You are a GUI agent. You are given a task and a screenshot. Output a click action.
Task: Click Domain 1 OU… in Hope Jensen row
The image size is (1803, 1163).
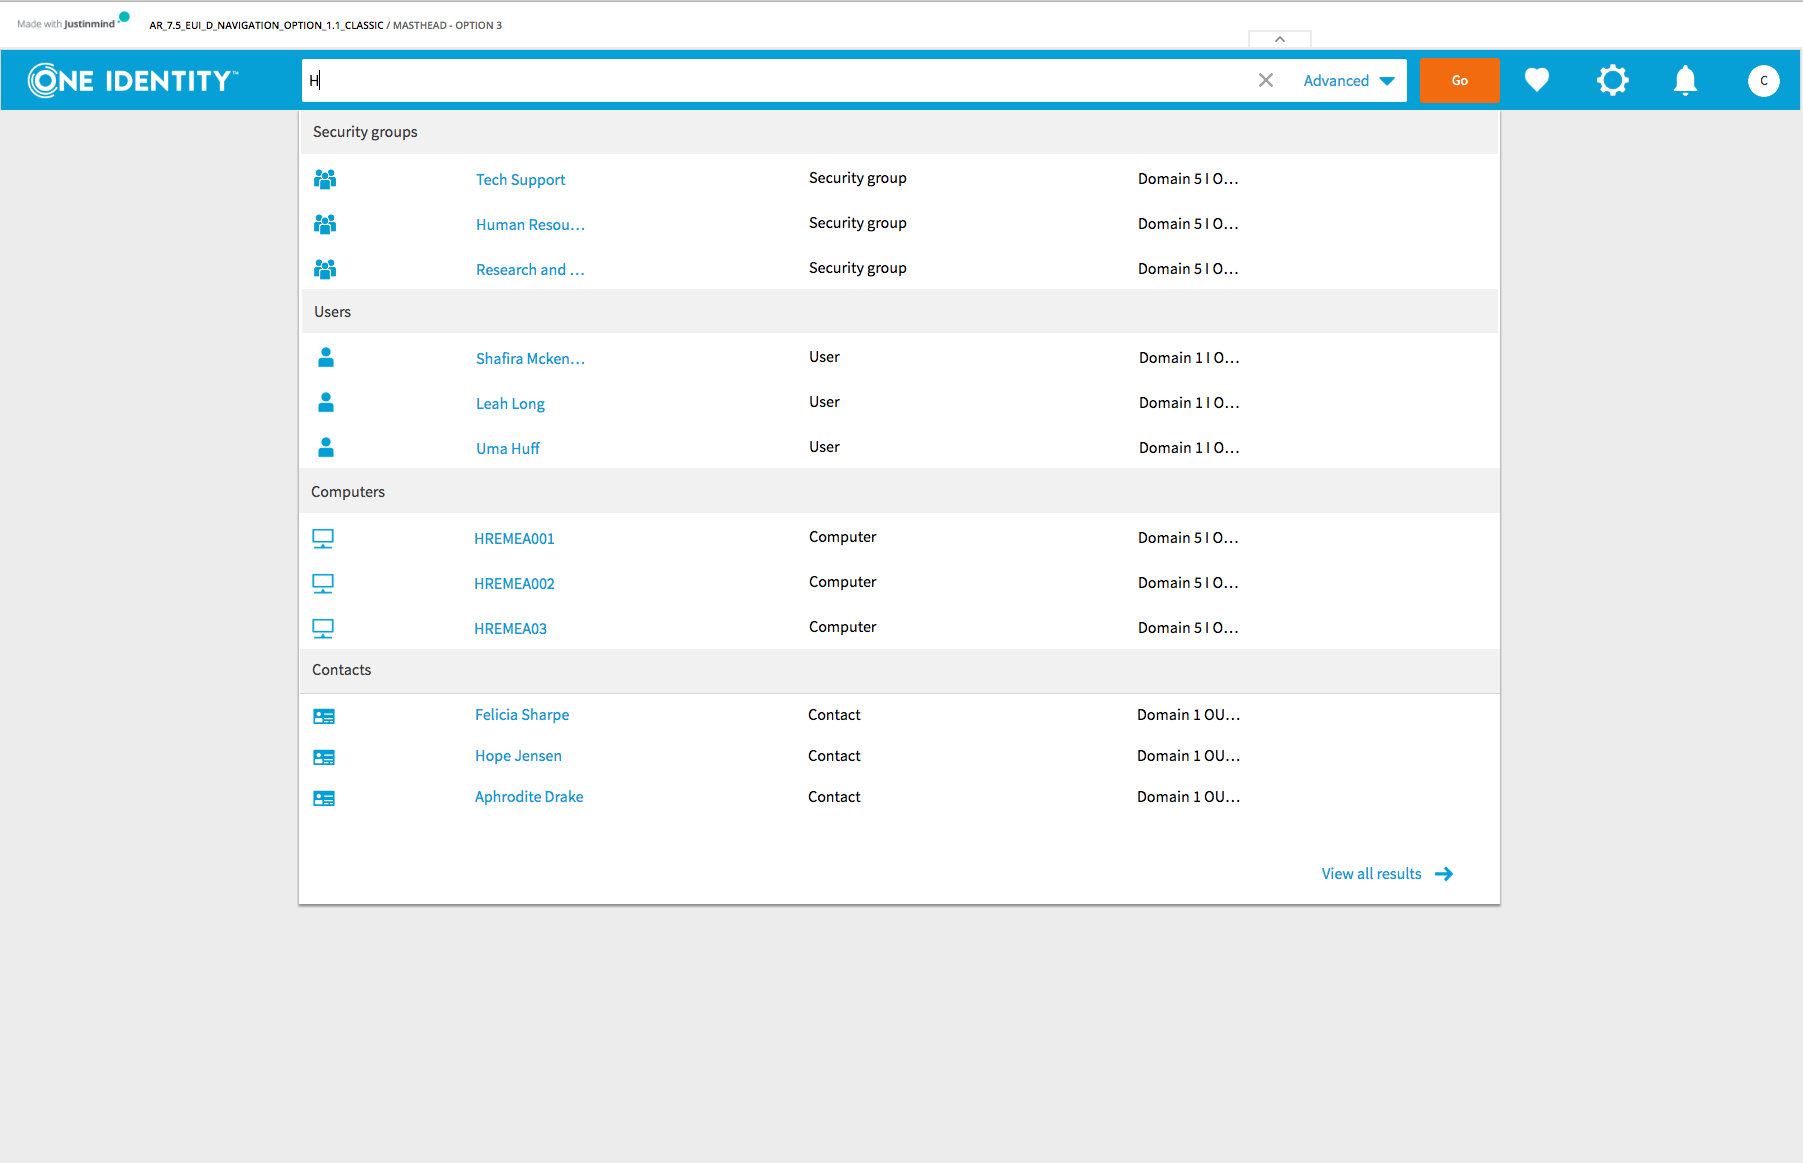tap(1188, 756)
